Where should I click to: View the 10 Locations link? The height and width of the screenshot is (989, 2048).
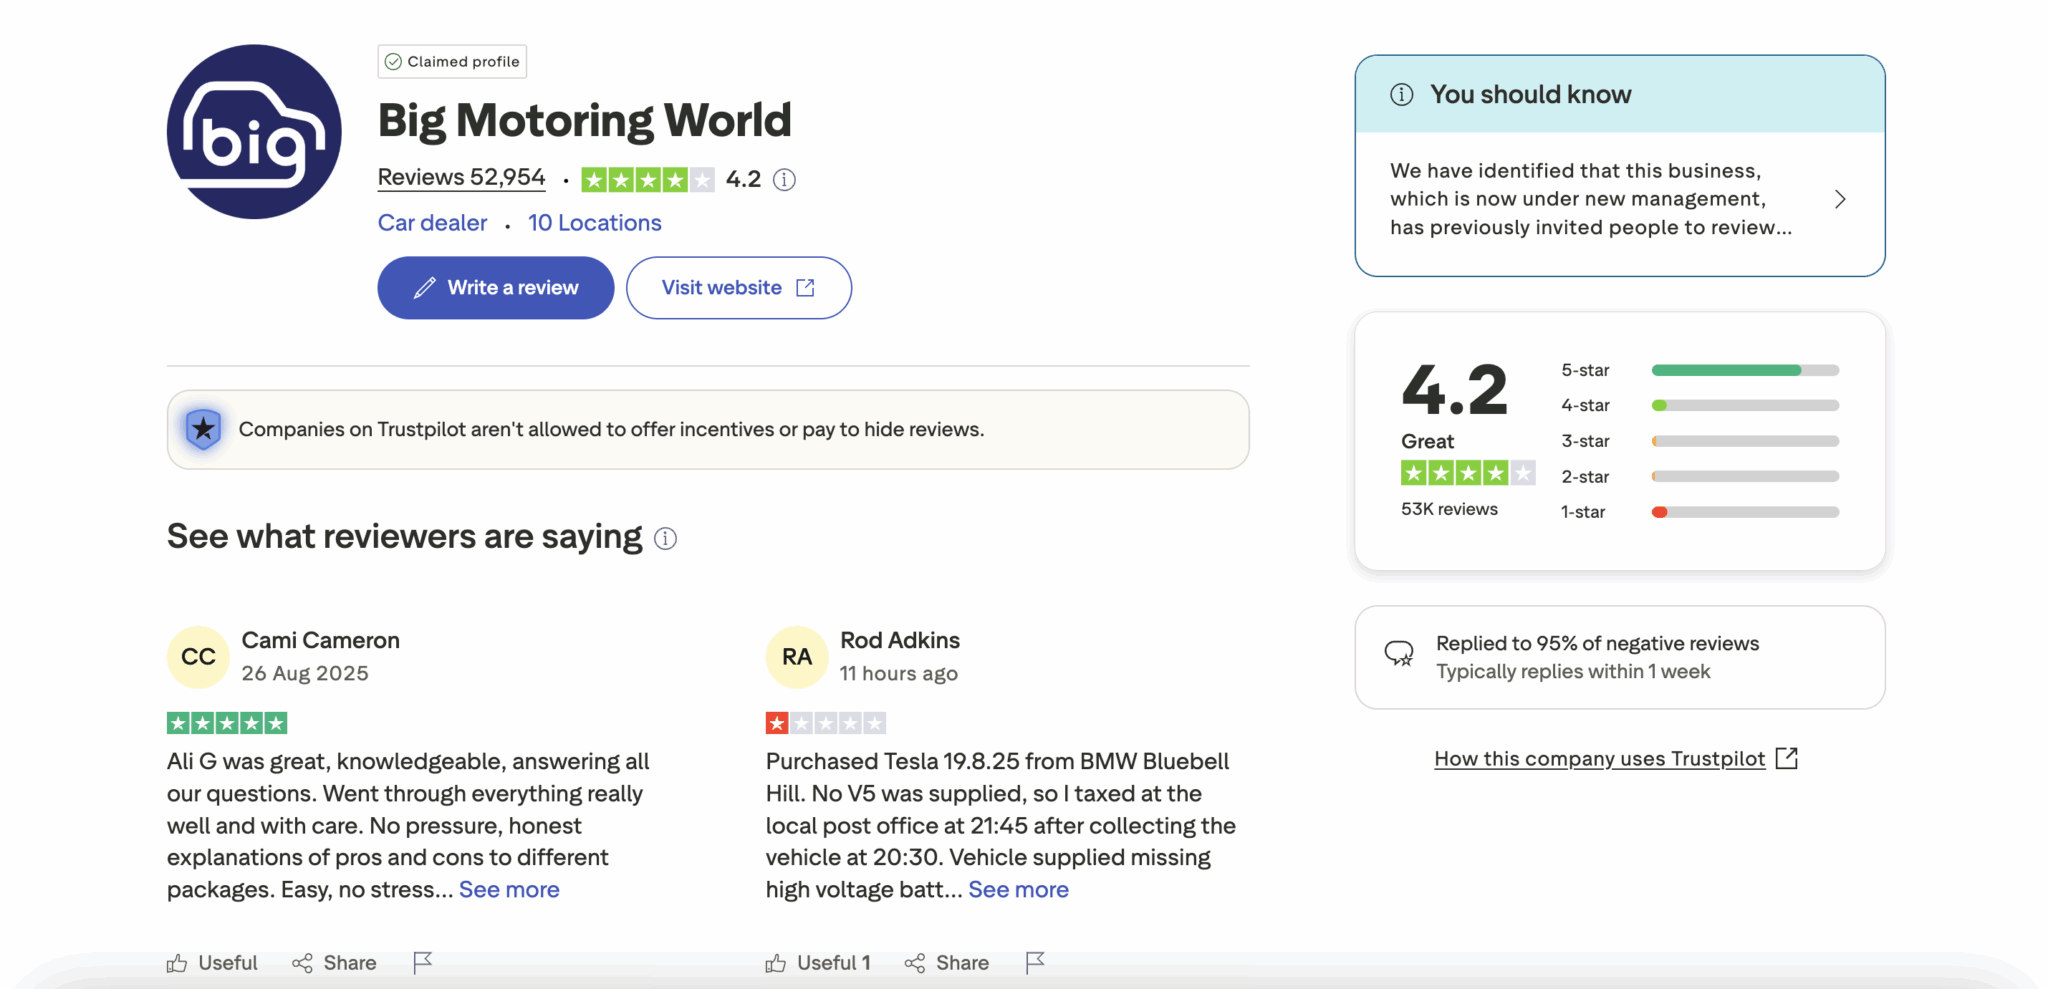[x=594, y=222]
